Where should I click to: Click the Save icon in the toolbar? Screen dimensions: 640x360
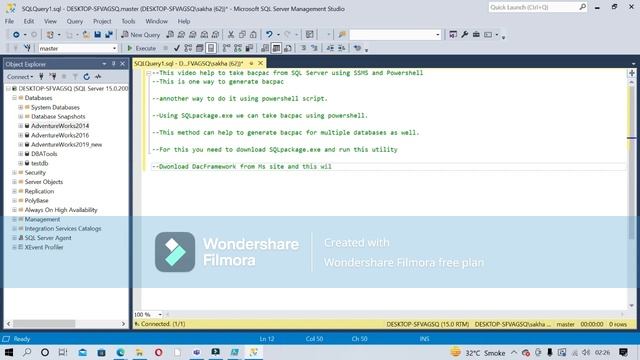click(x=97, y=35)
